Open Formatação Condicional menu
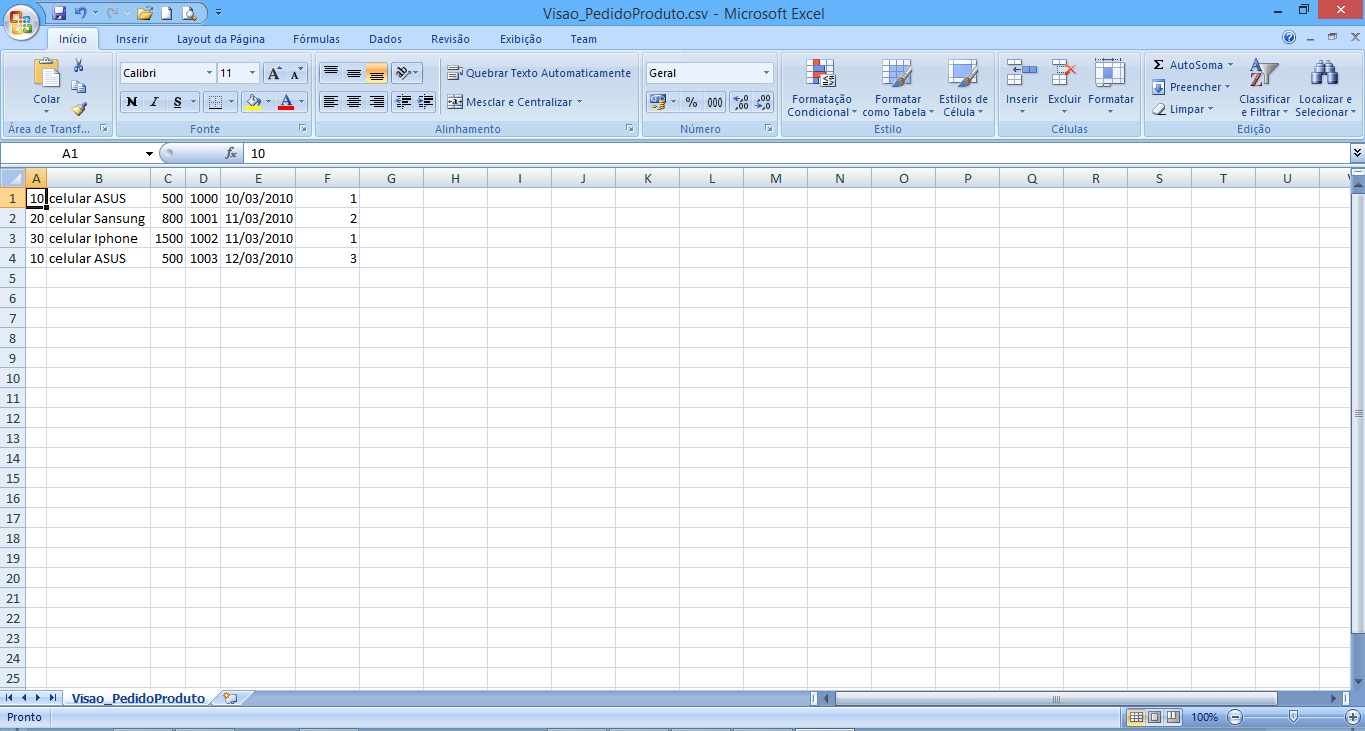Image resolution: width=1365 pixels, height=731 pixels. tap(821, 88)
